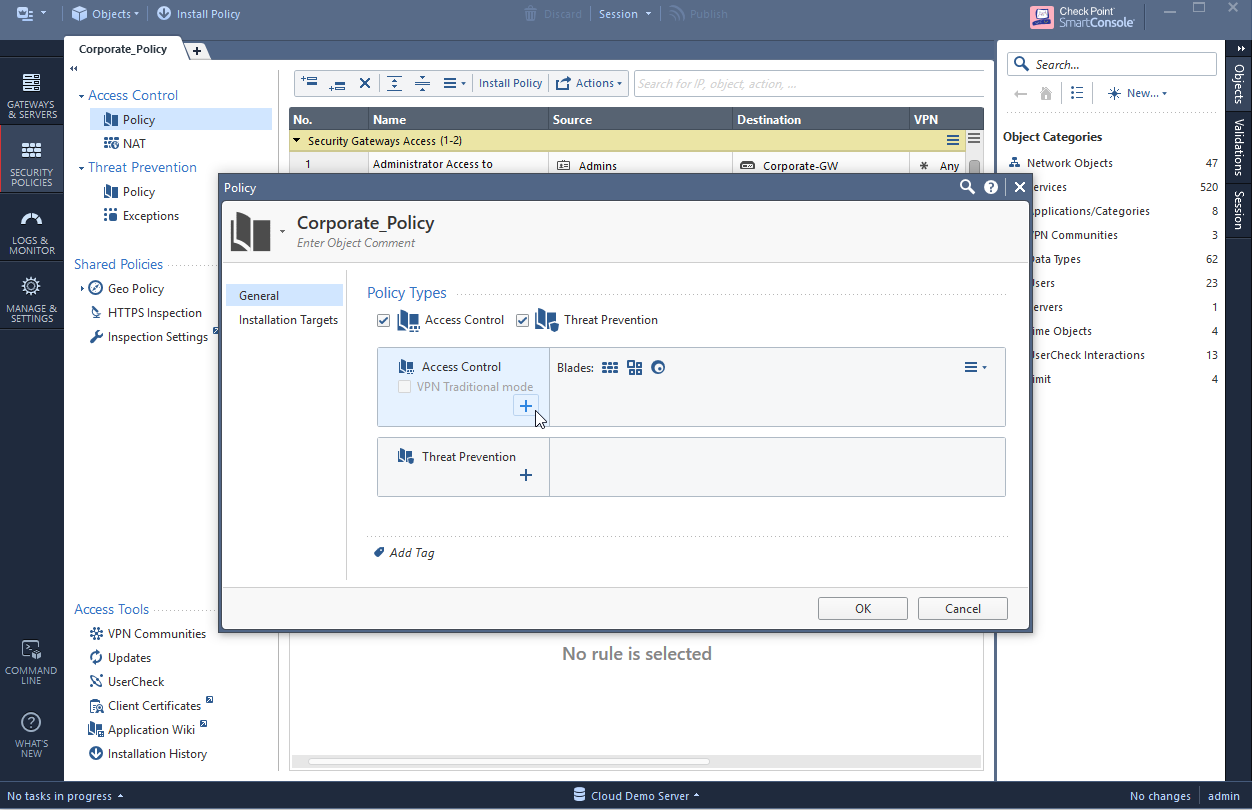Click the Add rule below toolbar icon
Image resolution: width=1252 pixels, height=810 pixels.
coord(337,83)
